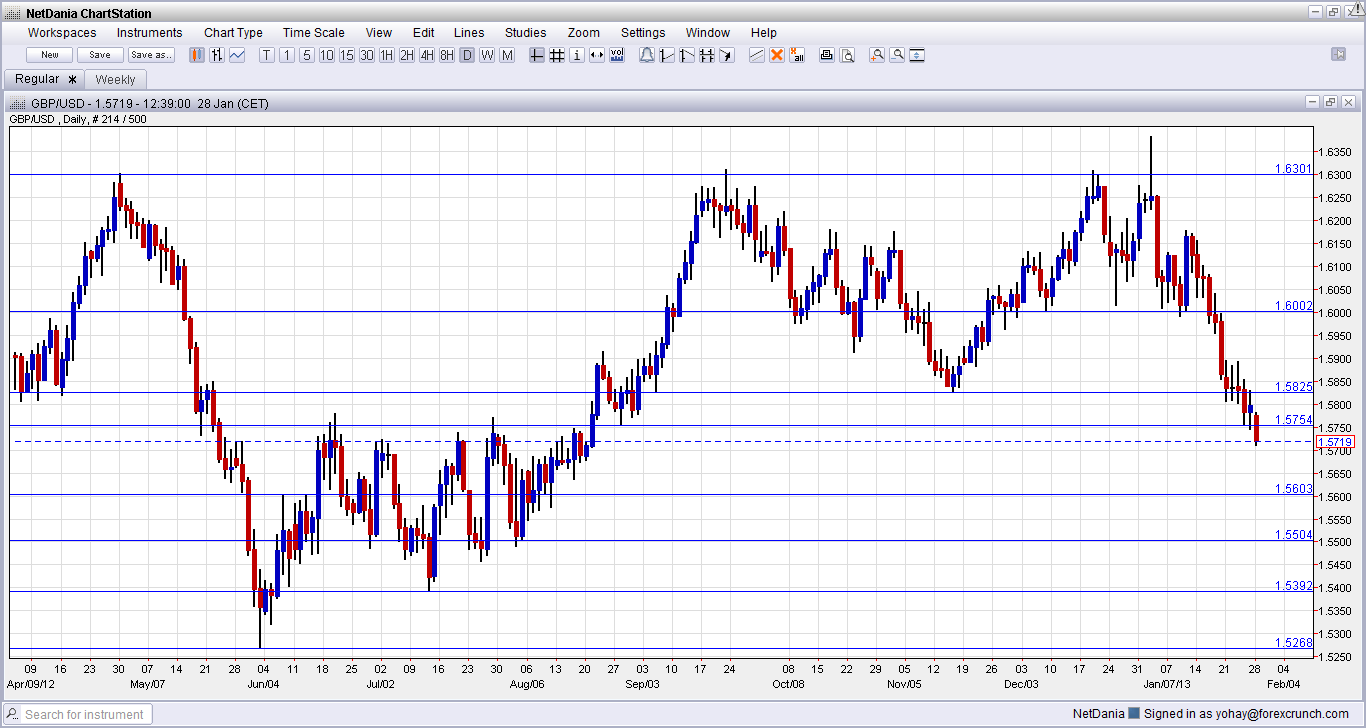
Task: Toggle the chart grid icon
Action: point(557,55)
